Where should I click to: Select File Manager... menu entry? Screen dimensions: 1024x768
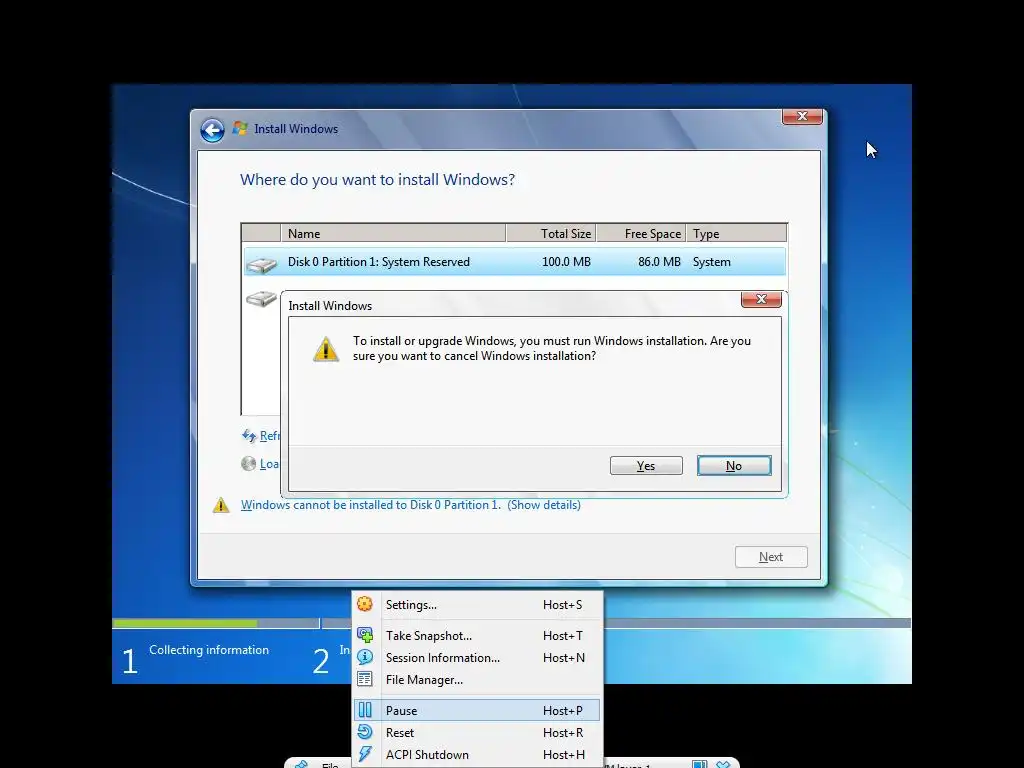pos(477,680)
